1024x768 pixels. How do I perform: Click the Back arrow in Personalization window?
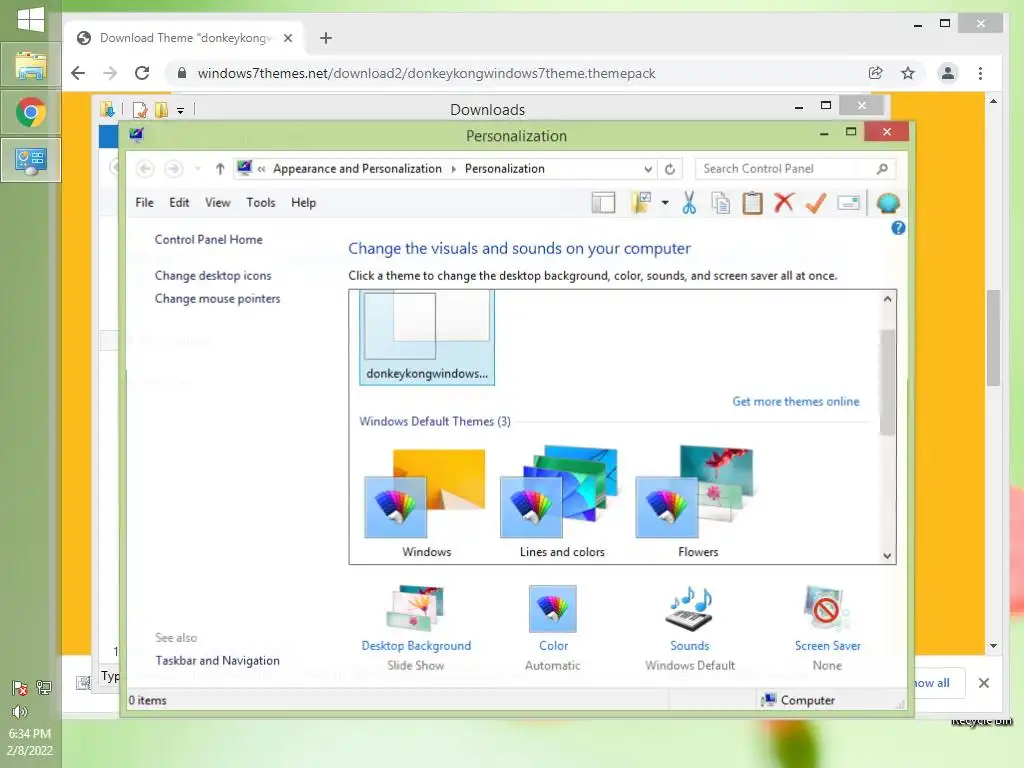pyautogui.click(x=145, y=169)
